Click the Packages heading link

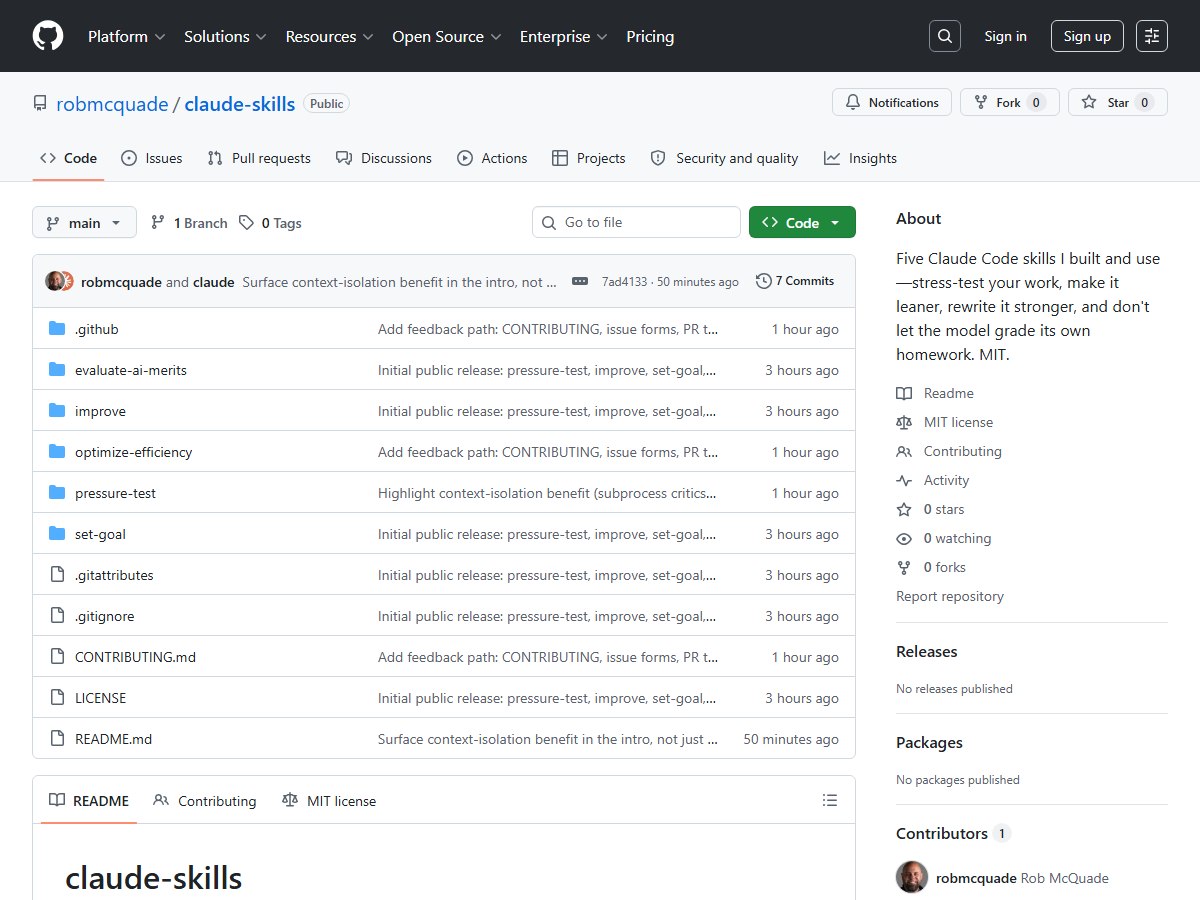click(929, 742)
